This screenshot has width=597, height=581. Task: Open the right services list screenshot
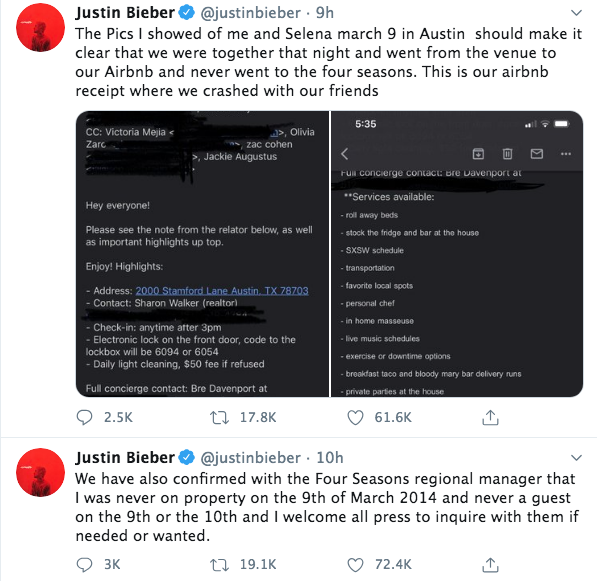pyautogui.click(x=457, y=254)
